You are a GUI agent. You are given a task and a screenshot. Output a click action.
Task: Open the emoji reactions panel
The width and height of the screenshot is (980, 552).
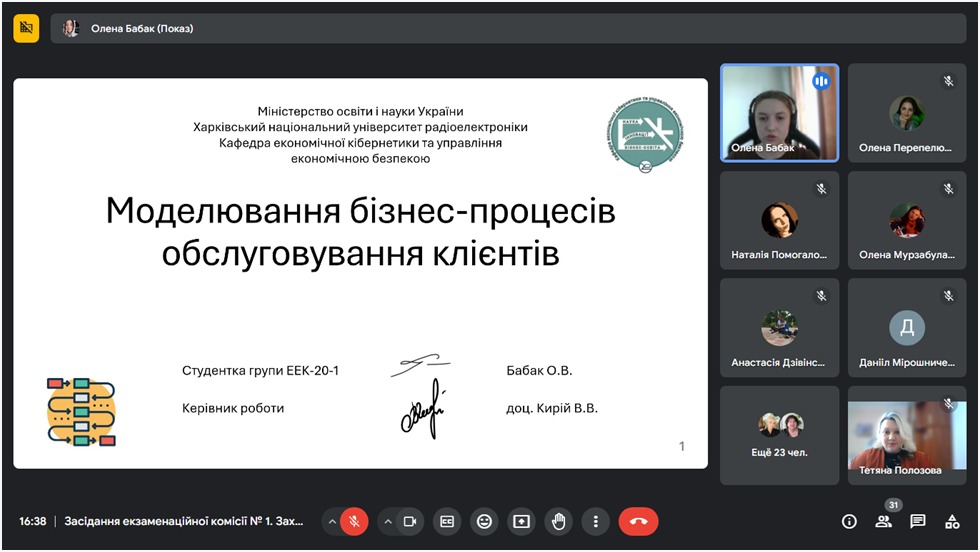484,521
